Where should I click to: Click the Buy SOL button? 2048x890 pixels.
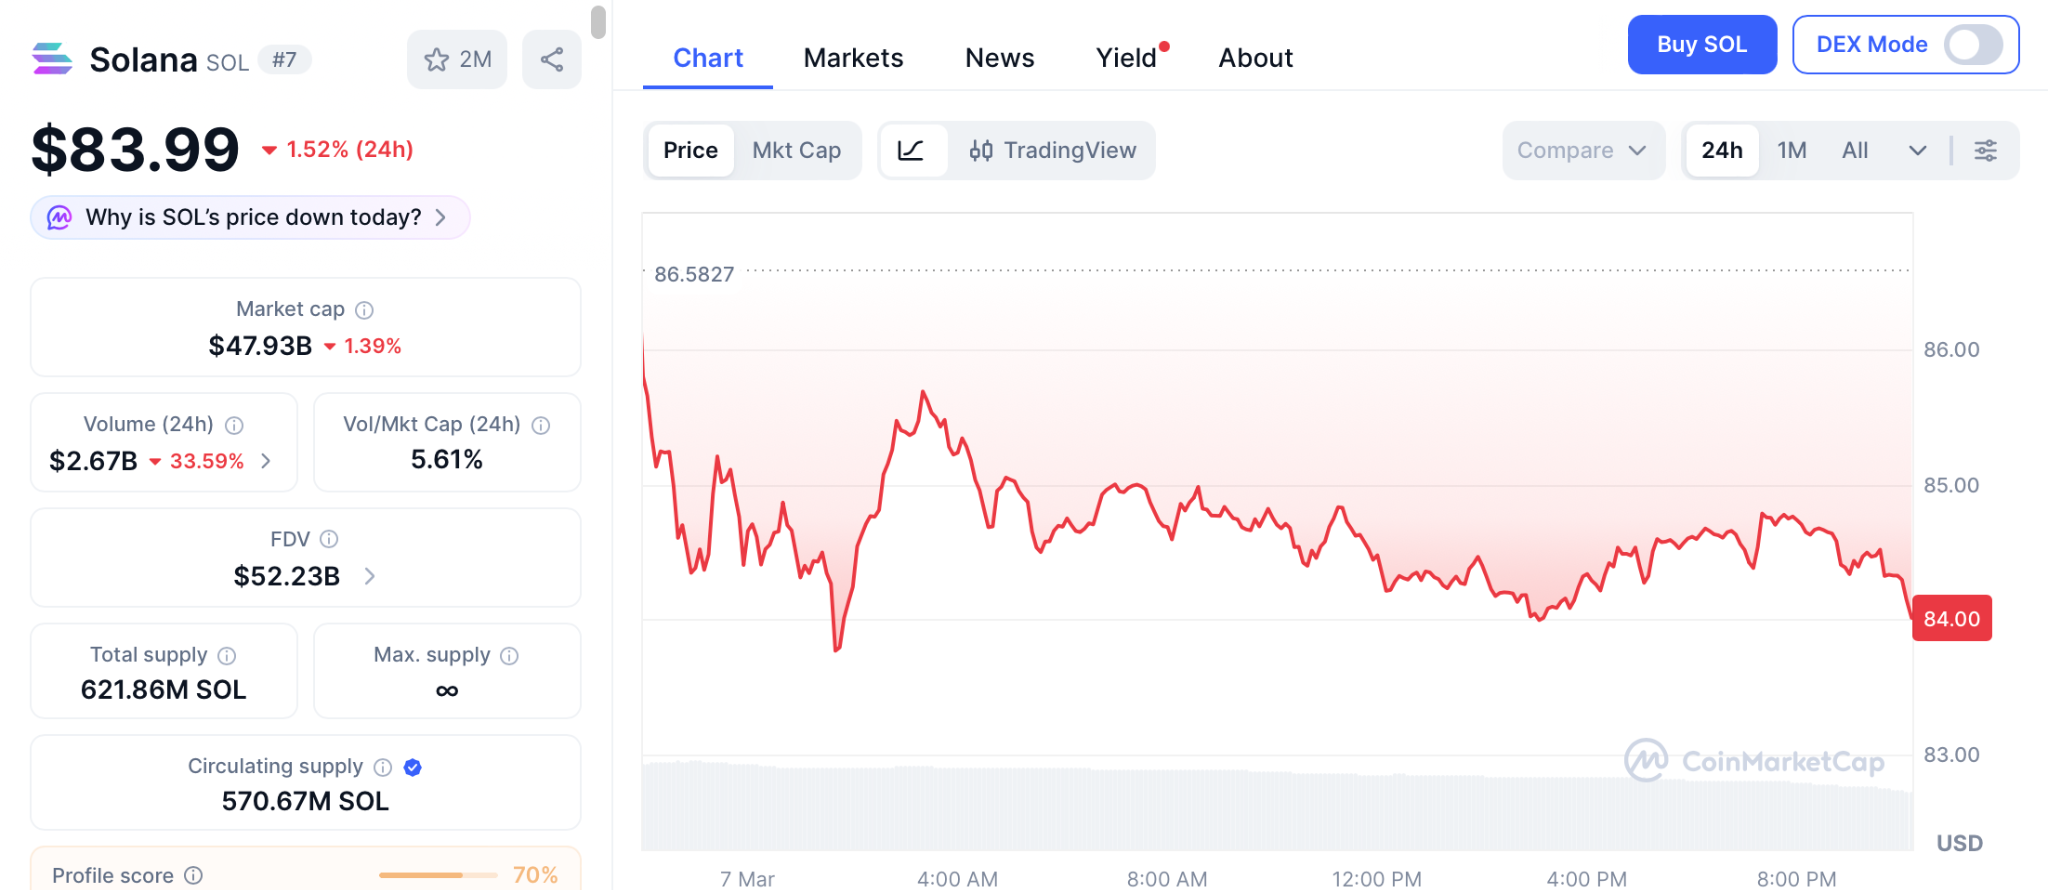coord(1701,45)
